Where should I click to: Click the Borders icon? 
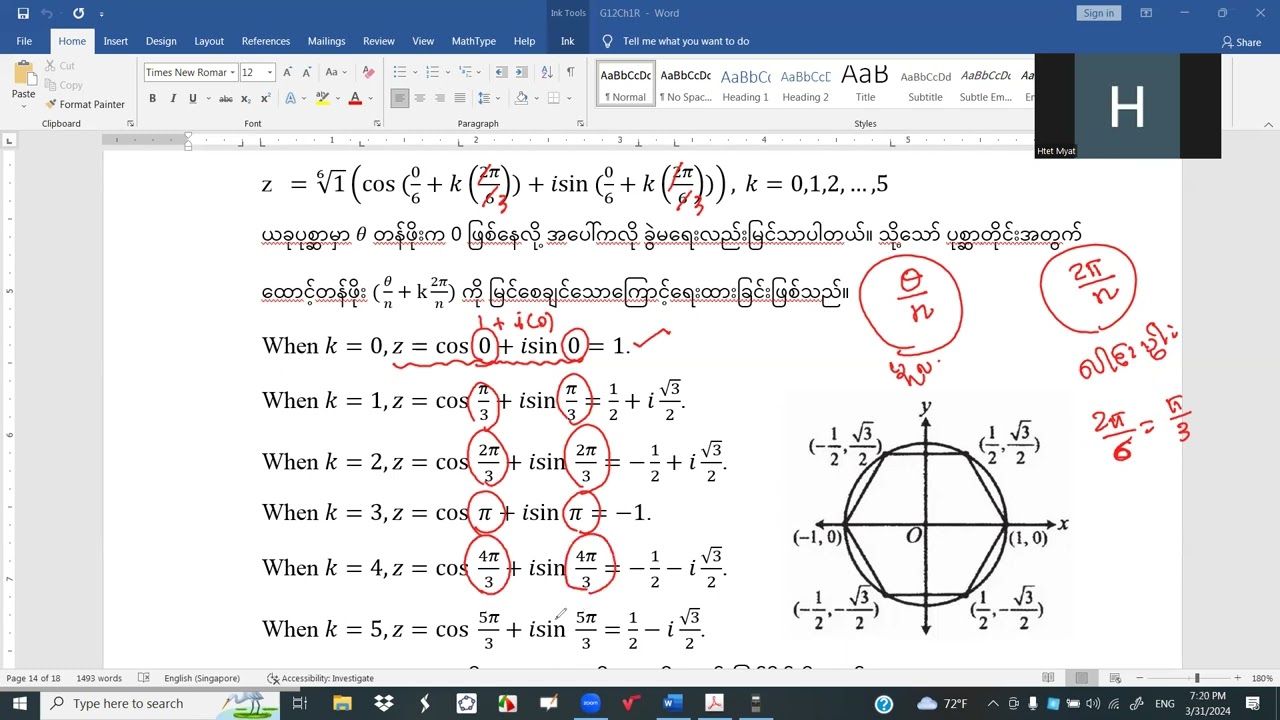coord(553,98)
